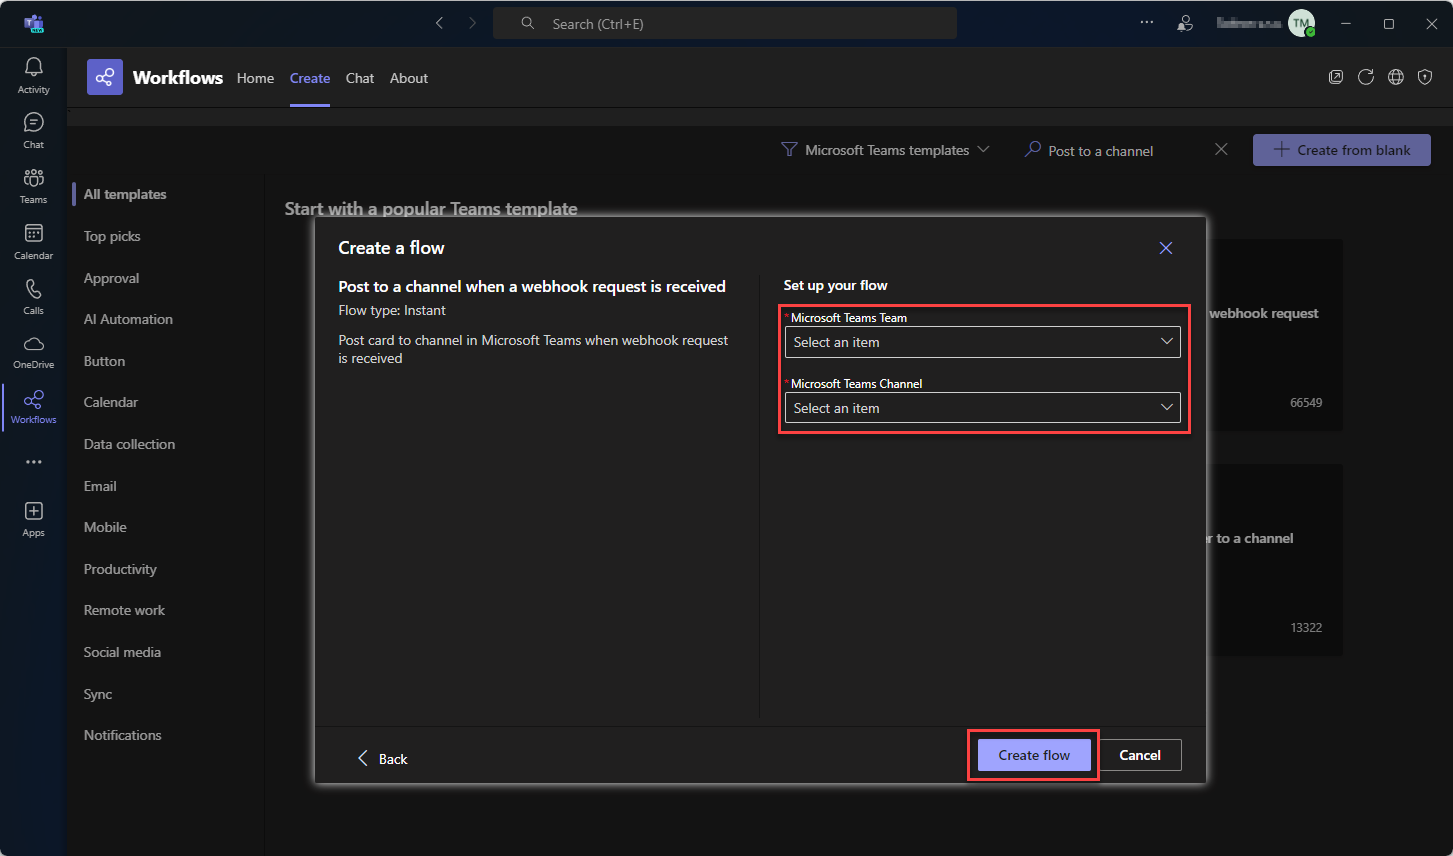This screenshot has height=856, width=1453.
Task: Open the pop-out app icon
Action: 1336,77
